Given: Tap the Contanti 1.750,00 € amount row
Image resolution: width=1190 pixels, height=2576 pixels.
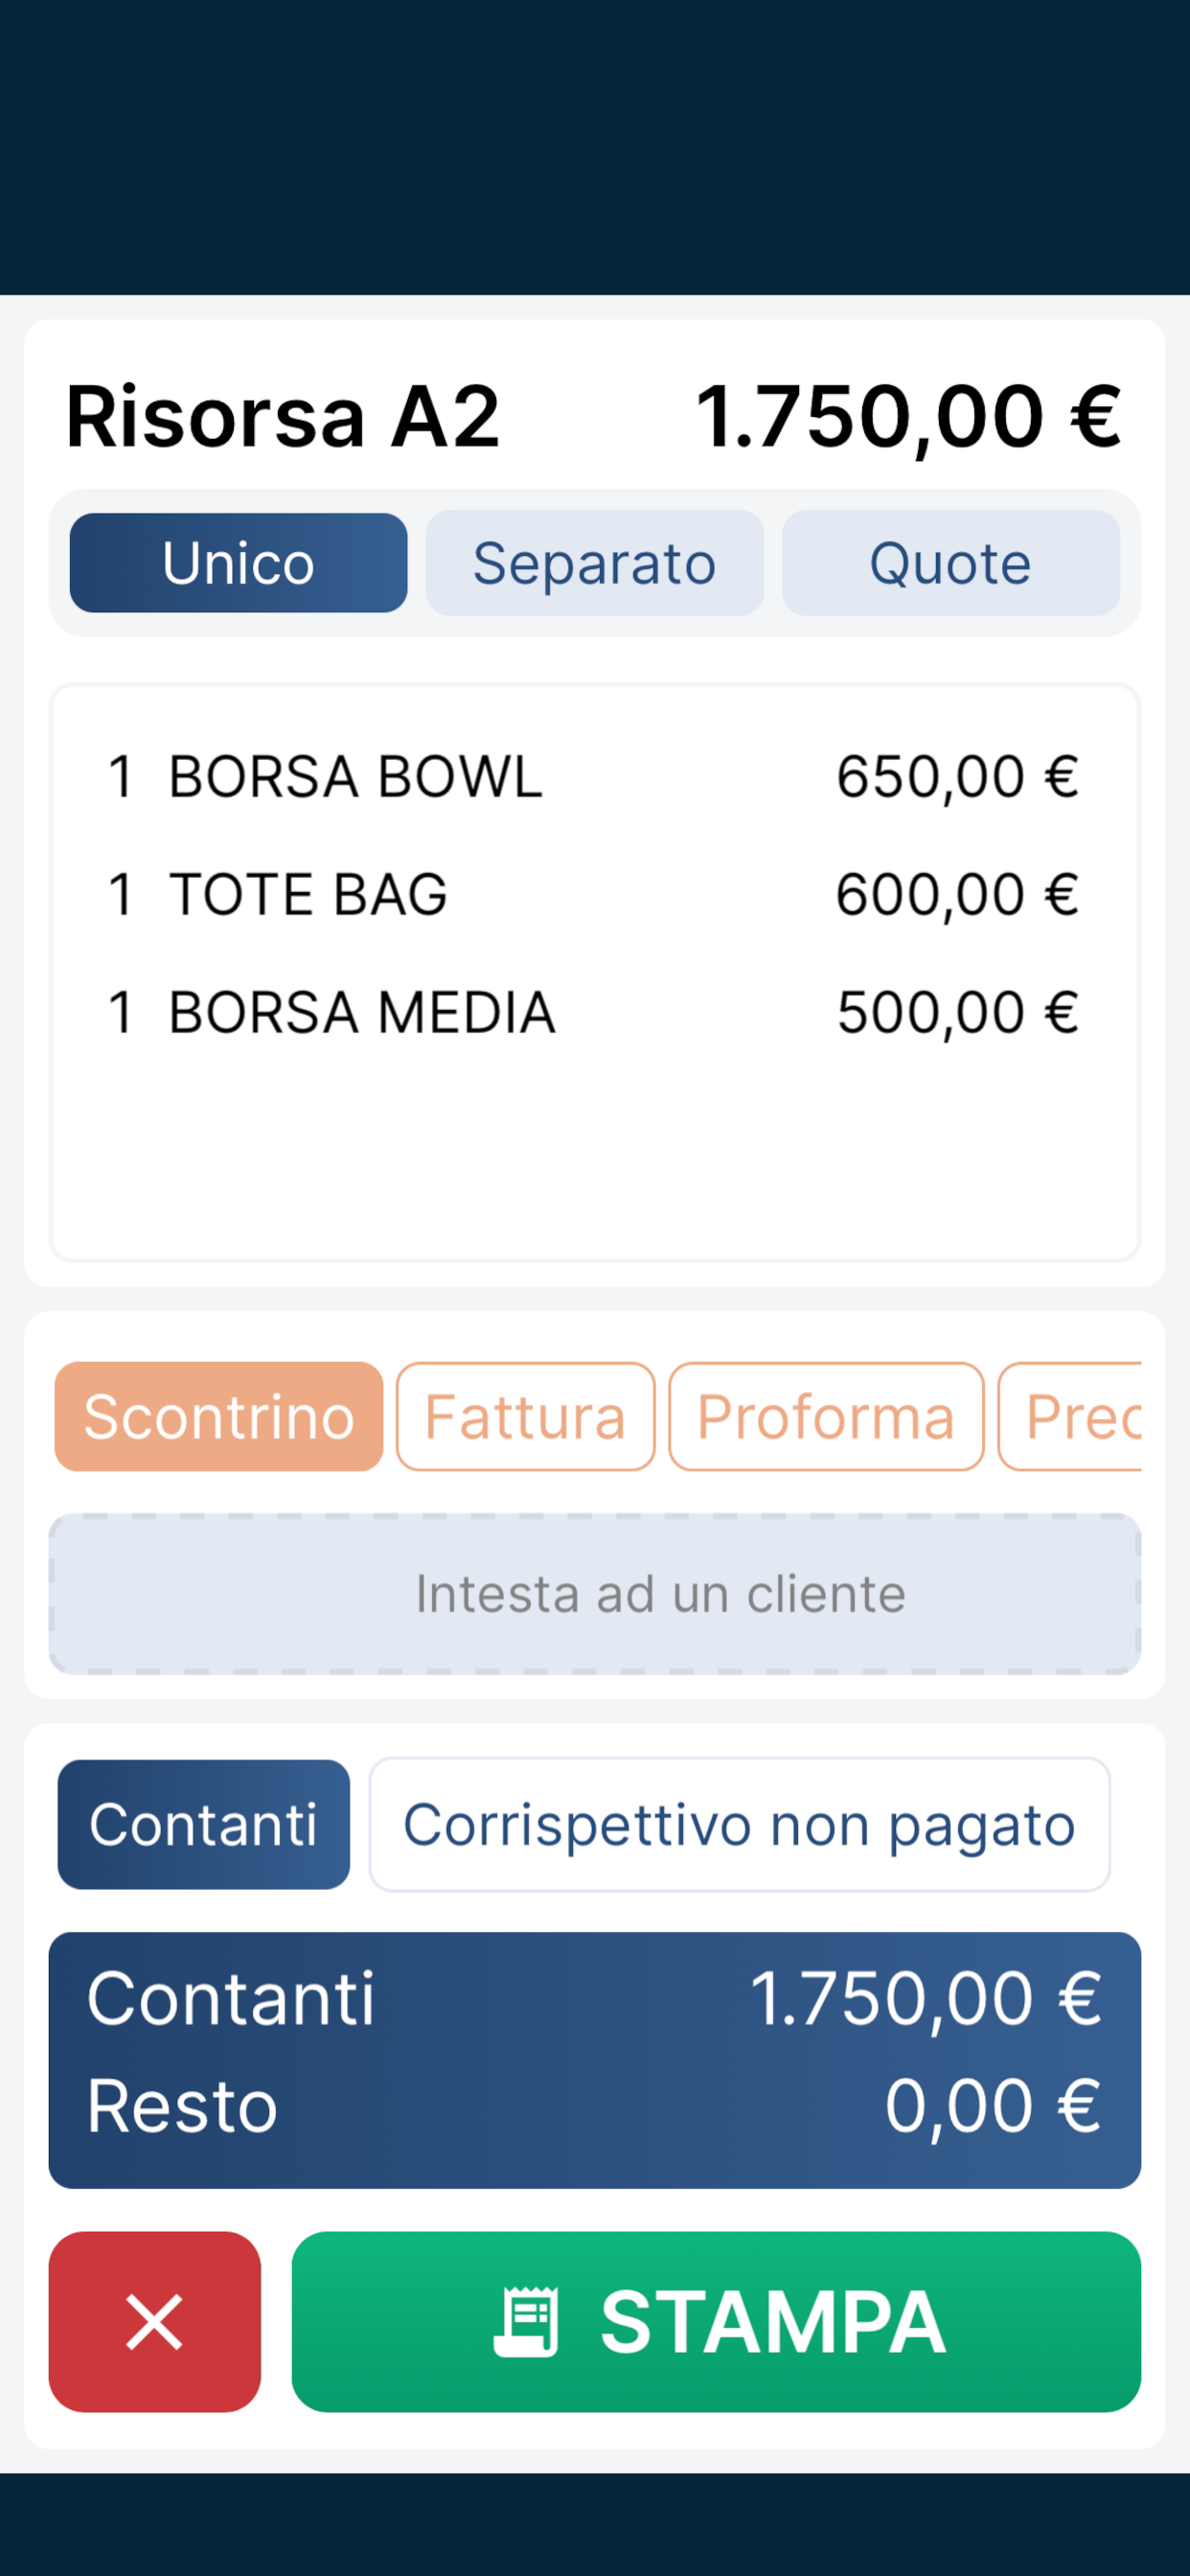Looking at the screenshot, I should (x=595, y=1998).
